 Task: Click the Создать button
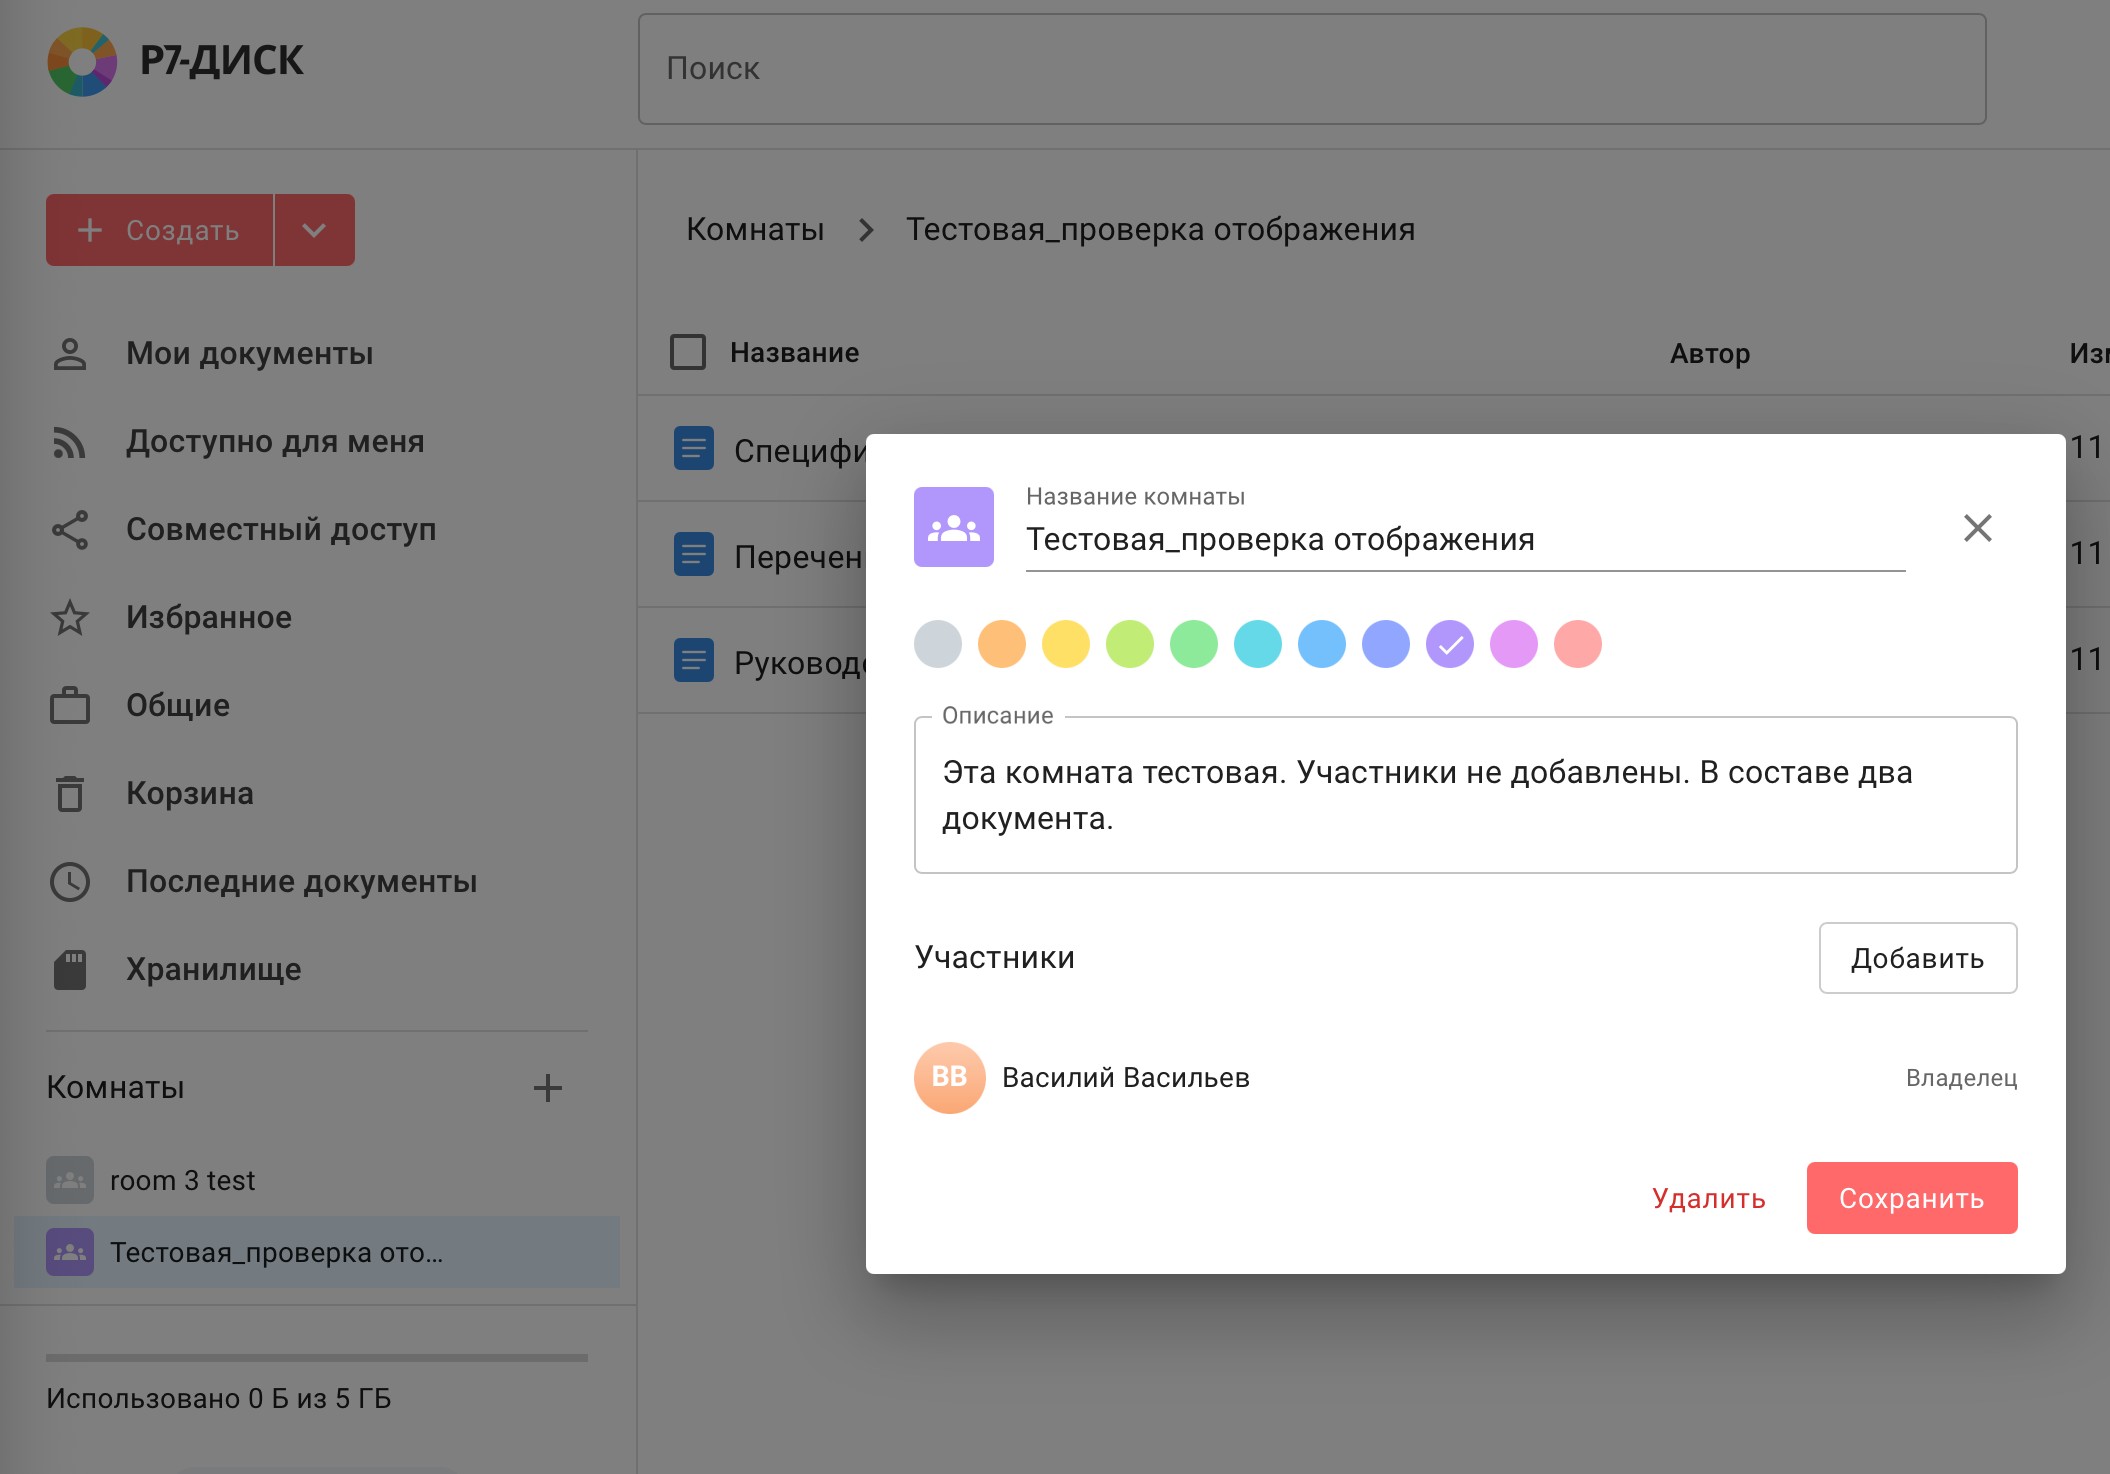(160, 230)
